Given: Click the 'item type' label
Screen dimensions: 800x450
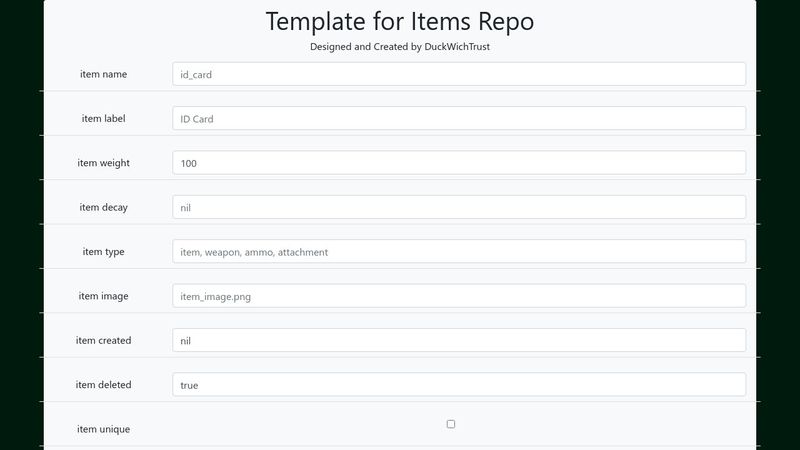Looking at the screenshot, I should pos(104,252).
